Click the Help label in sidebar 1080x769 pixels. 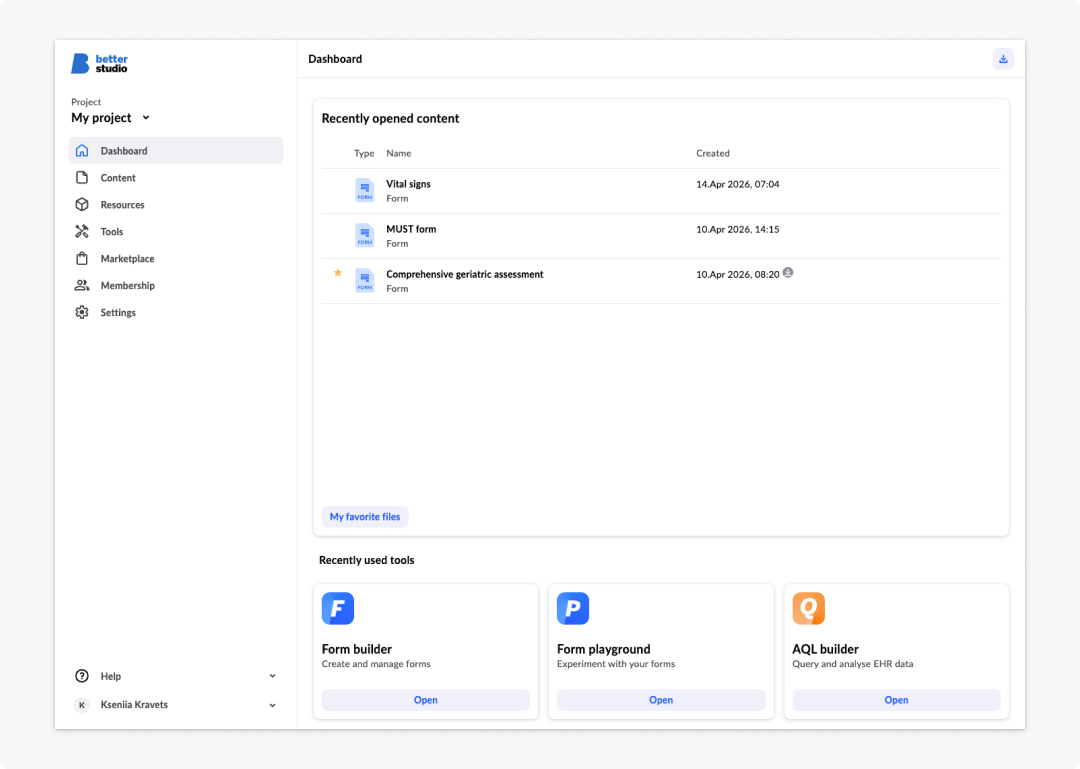click(110, 676)
